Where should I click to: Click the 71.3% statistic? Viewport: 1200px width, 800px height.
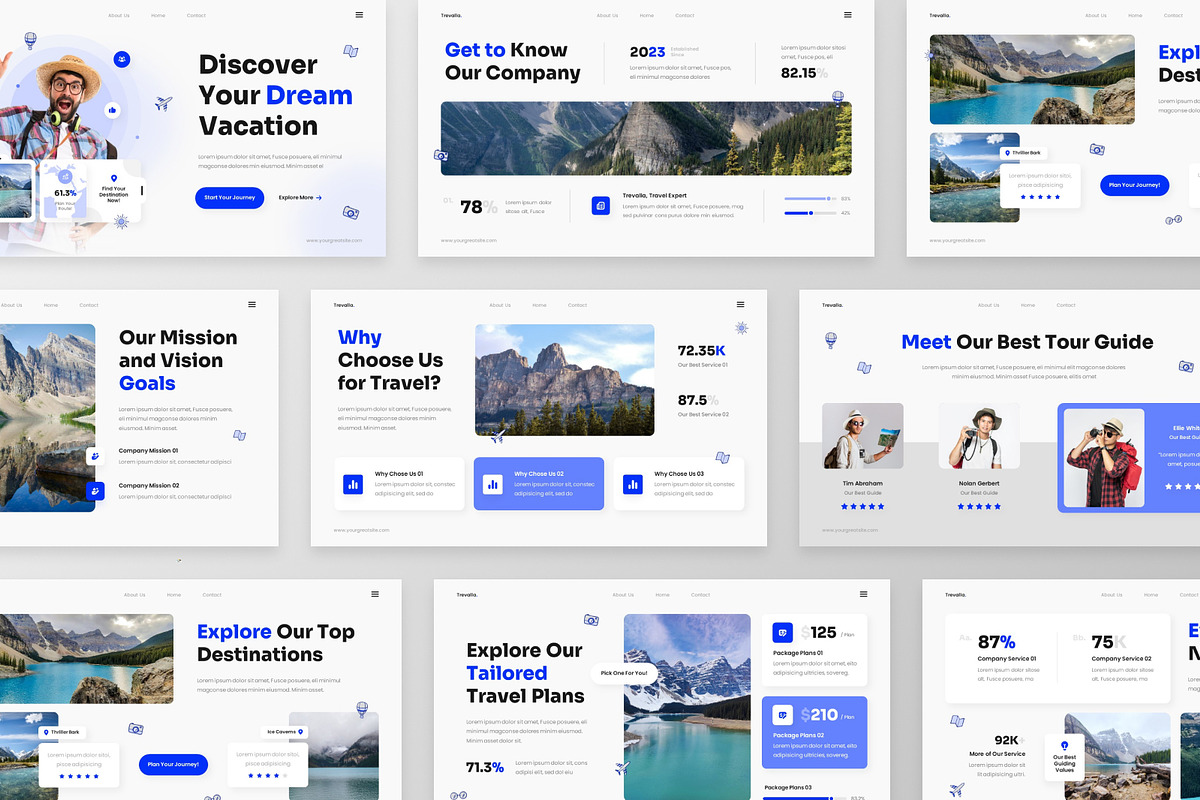click(x=485, y=768)
